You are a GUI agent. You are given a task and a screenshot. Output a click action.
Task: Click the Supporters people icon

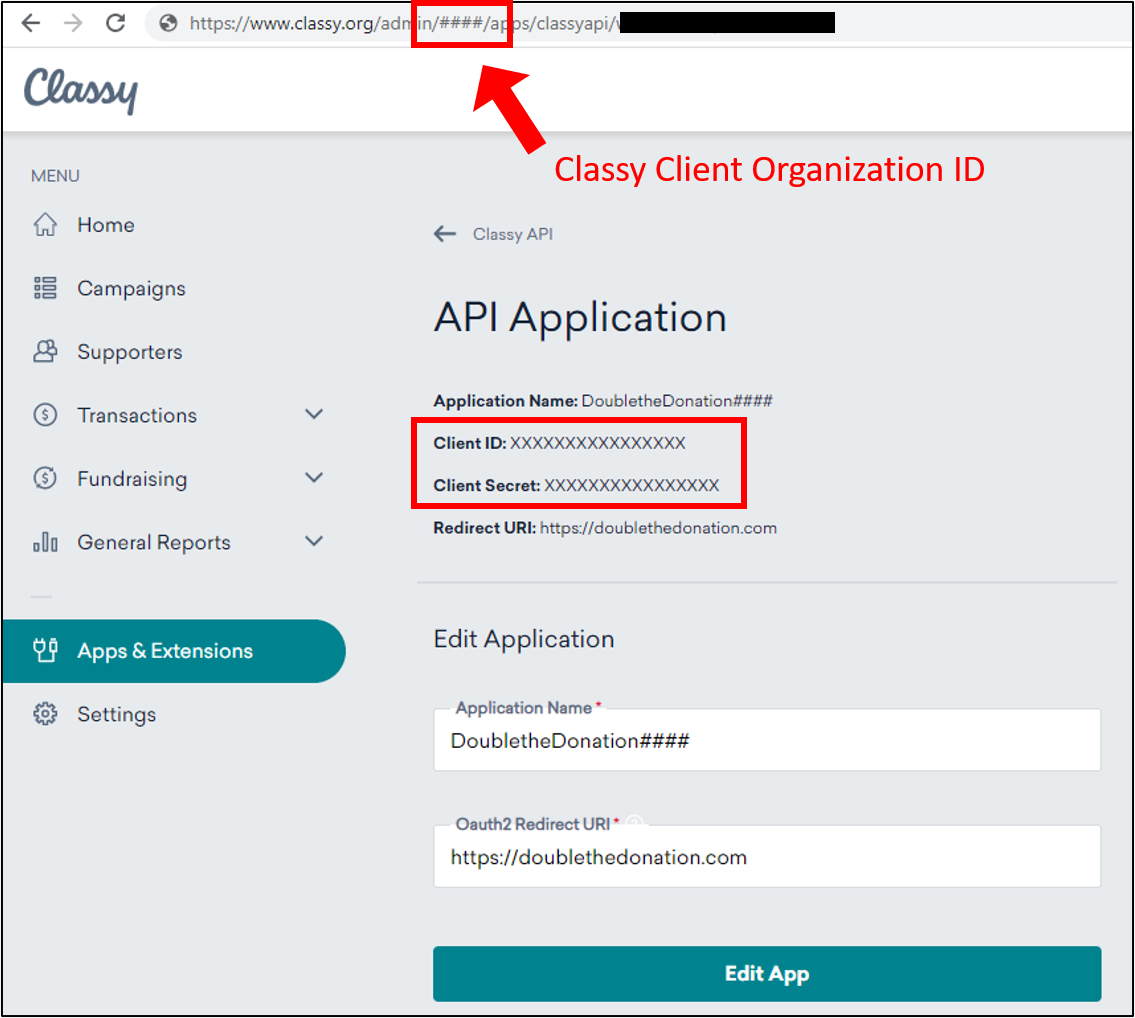(x=45, y=351)
